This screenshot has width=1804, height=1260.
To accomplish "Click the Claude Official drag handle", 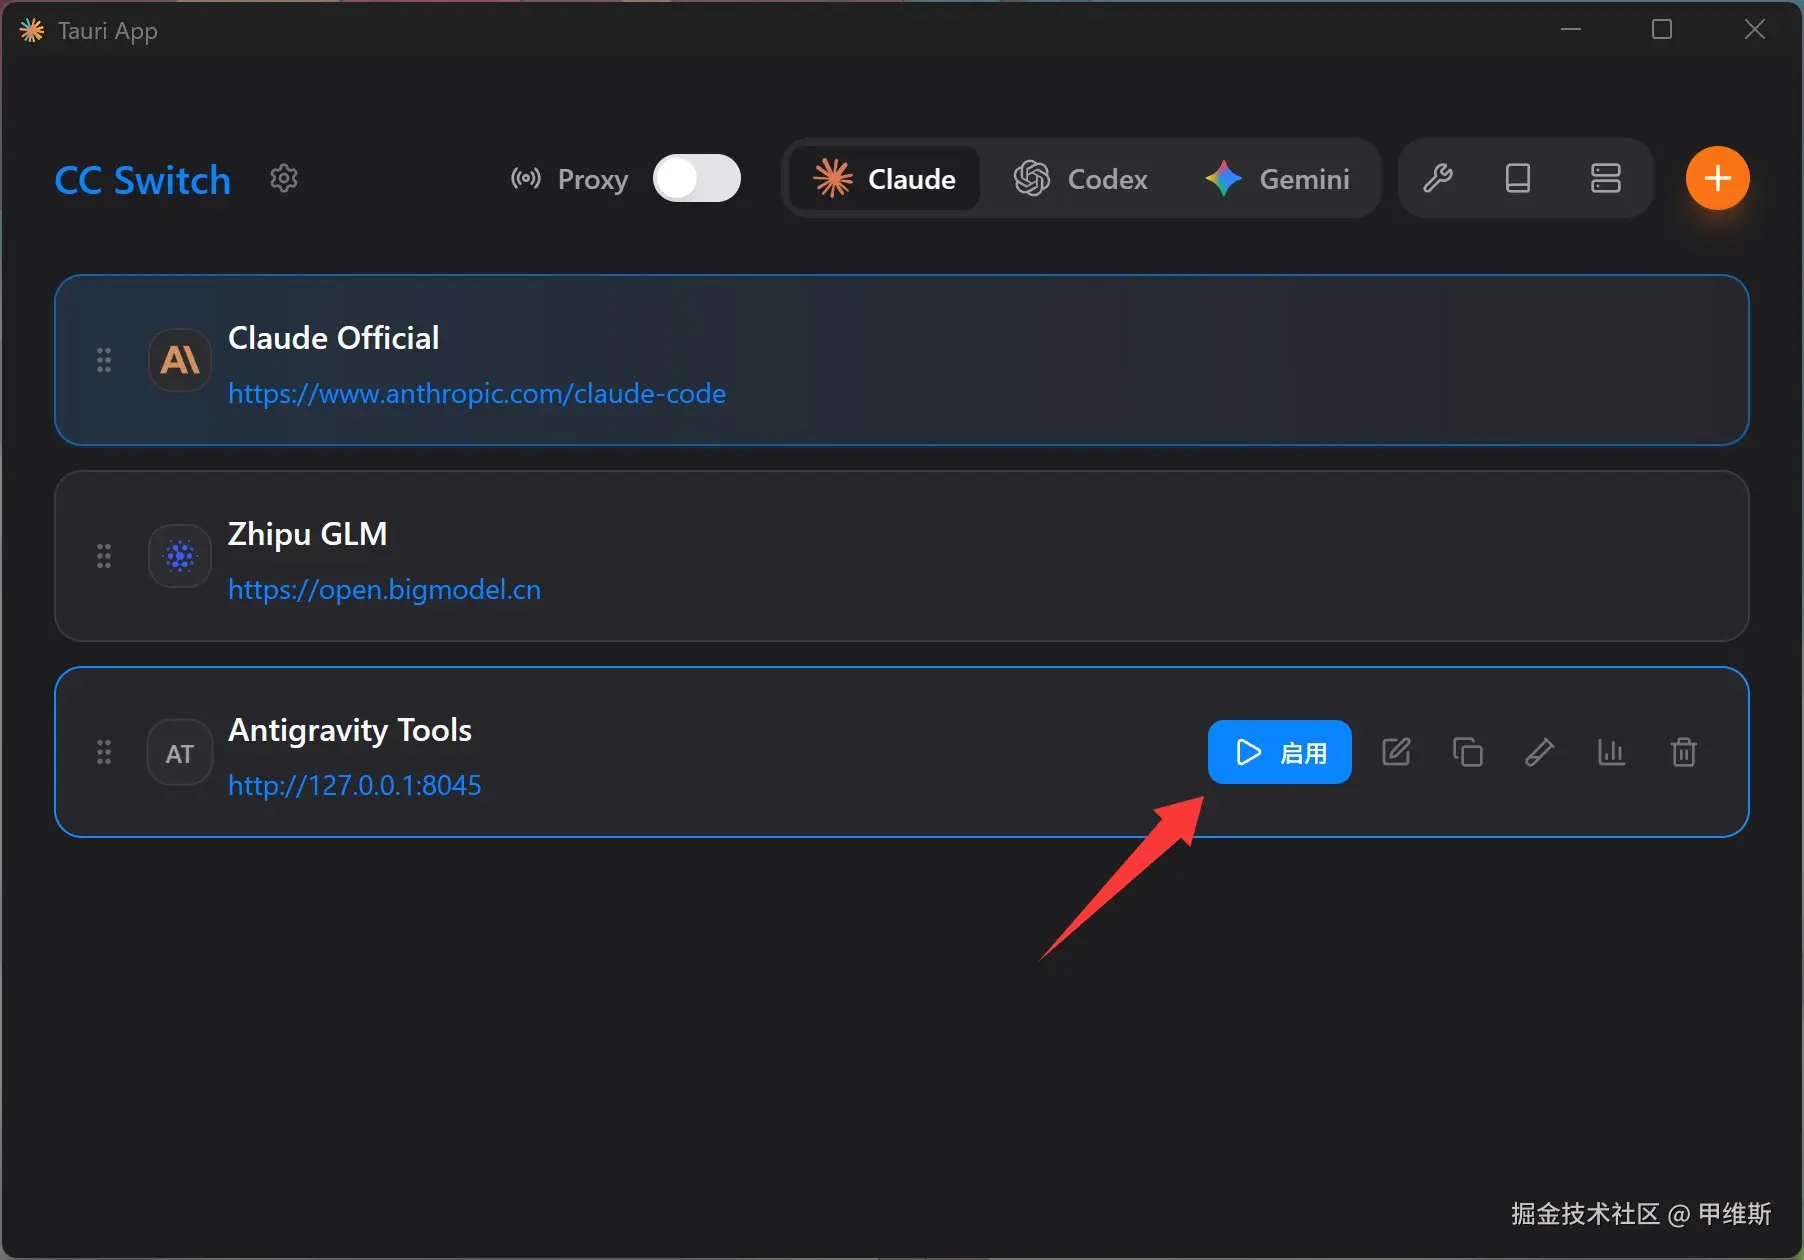I will [104, 360].
